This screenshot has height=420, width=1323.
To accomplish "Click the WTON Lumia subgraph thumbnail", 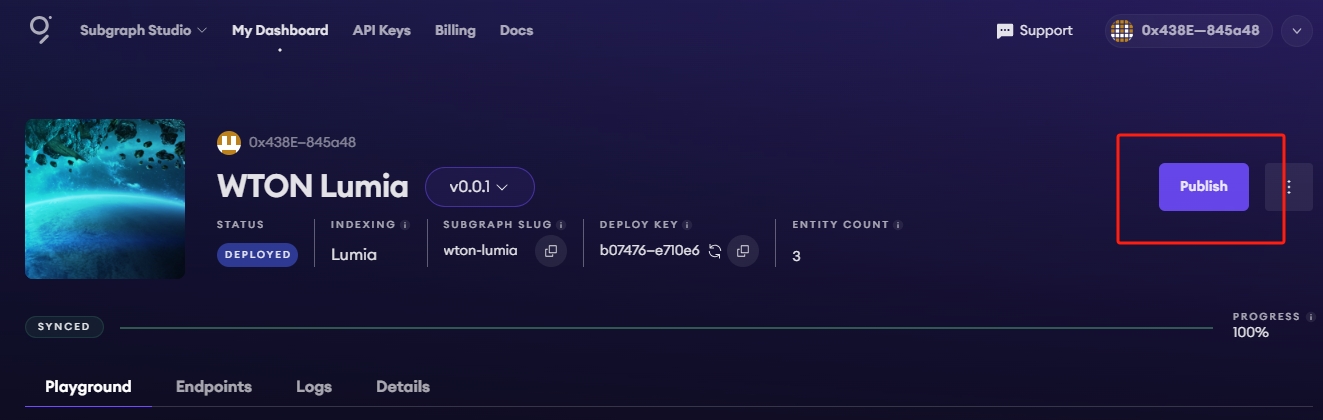I will click(105, 199).
